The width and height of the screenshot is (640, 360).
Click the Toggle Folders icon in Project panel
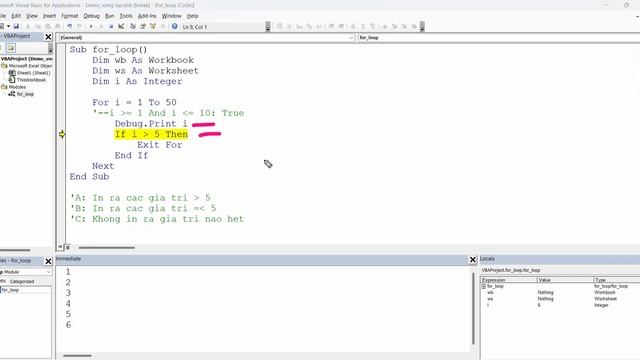pos(11,48)
